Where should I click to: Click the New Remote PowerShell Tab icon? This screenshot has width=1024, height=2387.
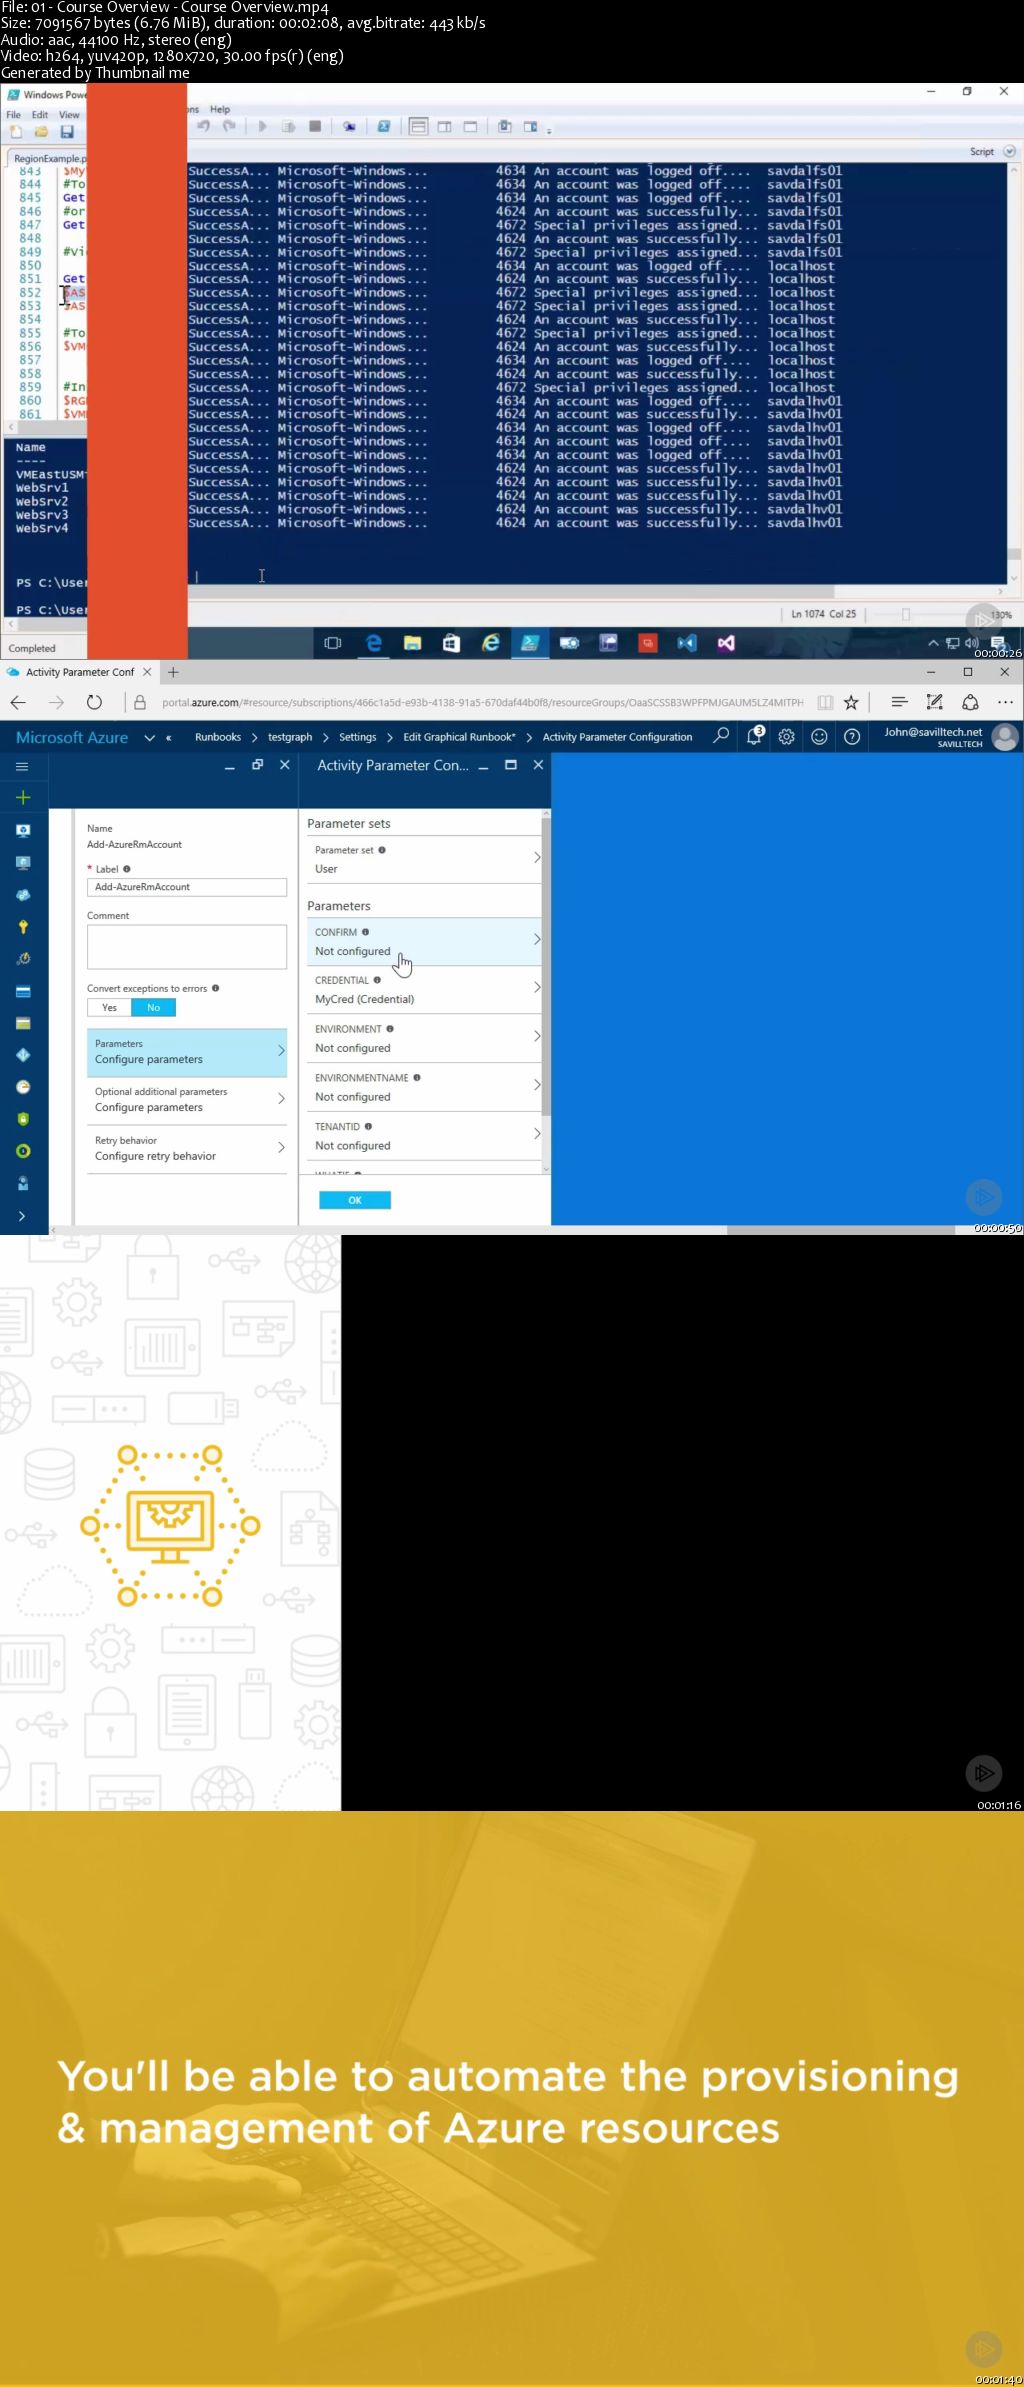tap(349, 127)
